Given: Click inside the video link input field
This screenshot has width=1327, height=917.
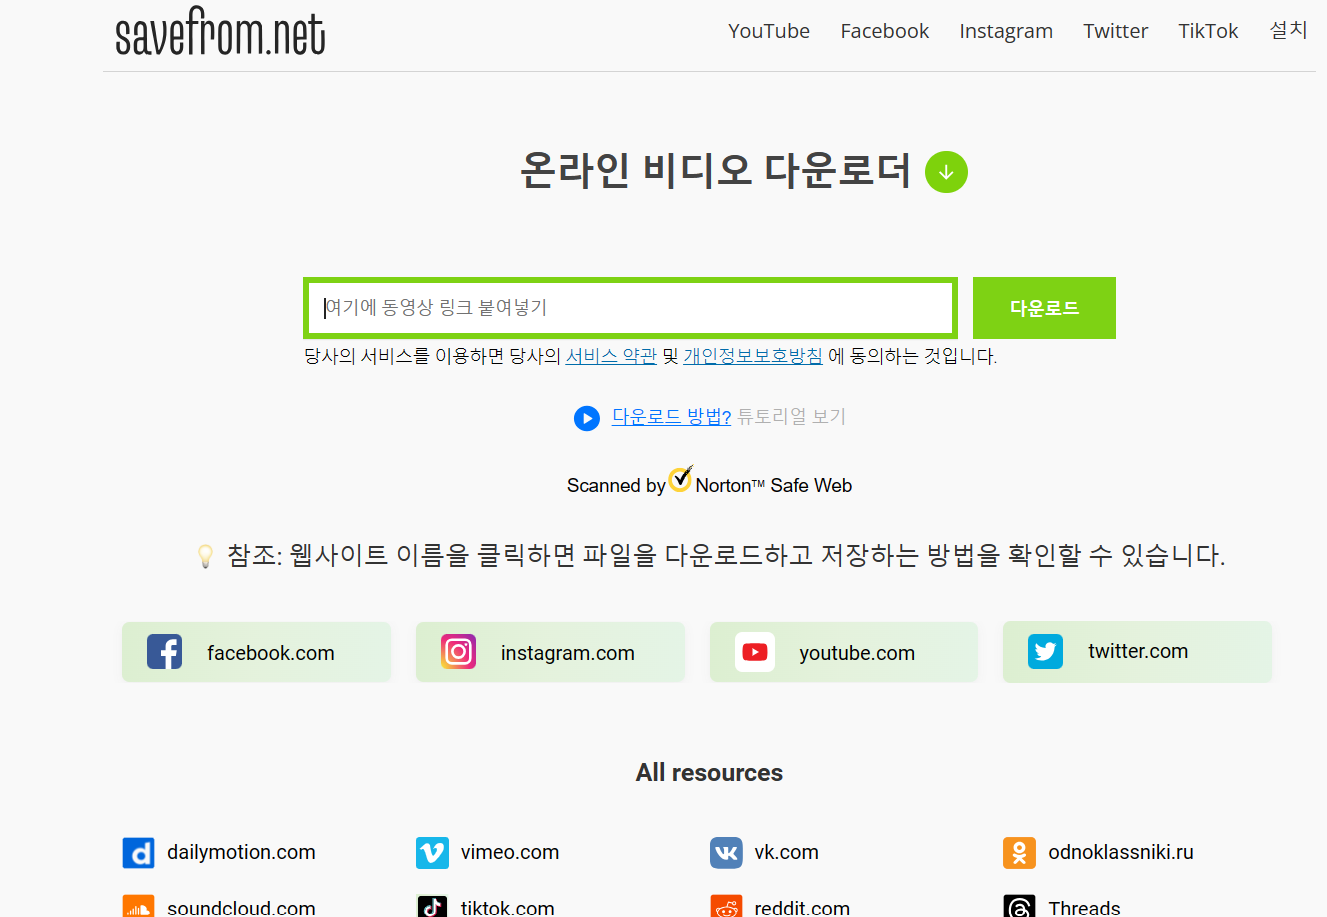Looking at the screenshot, I should (x=630, y=308).
